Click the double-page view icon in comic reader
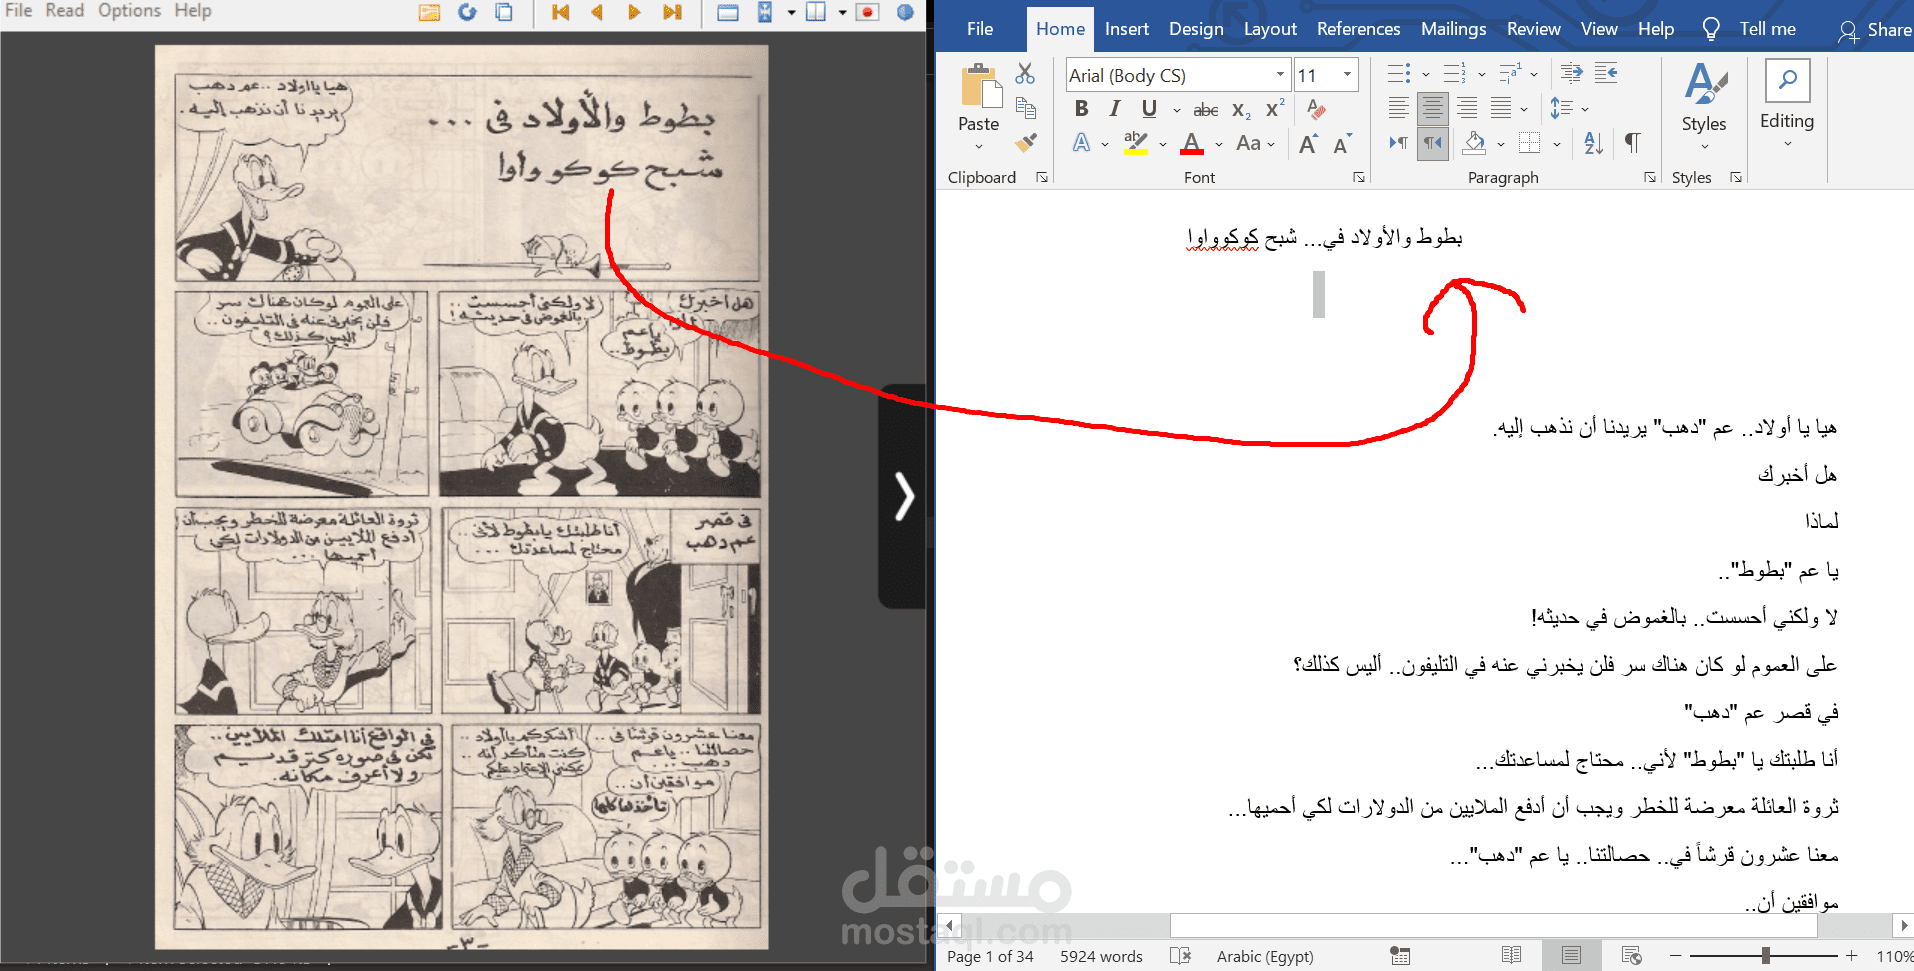Viewport: 1914px width, 971px height. click(816, 12)
